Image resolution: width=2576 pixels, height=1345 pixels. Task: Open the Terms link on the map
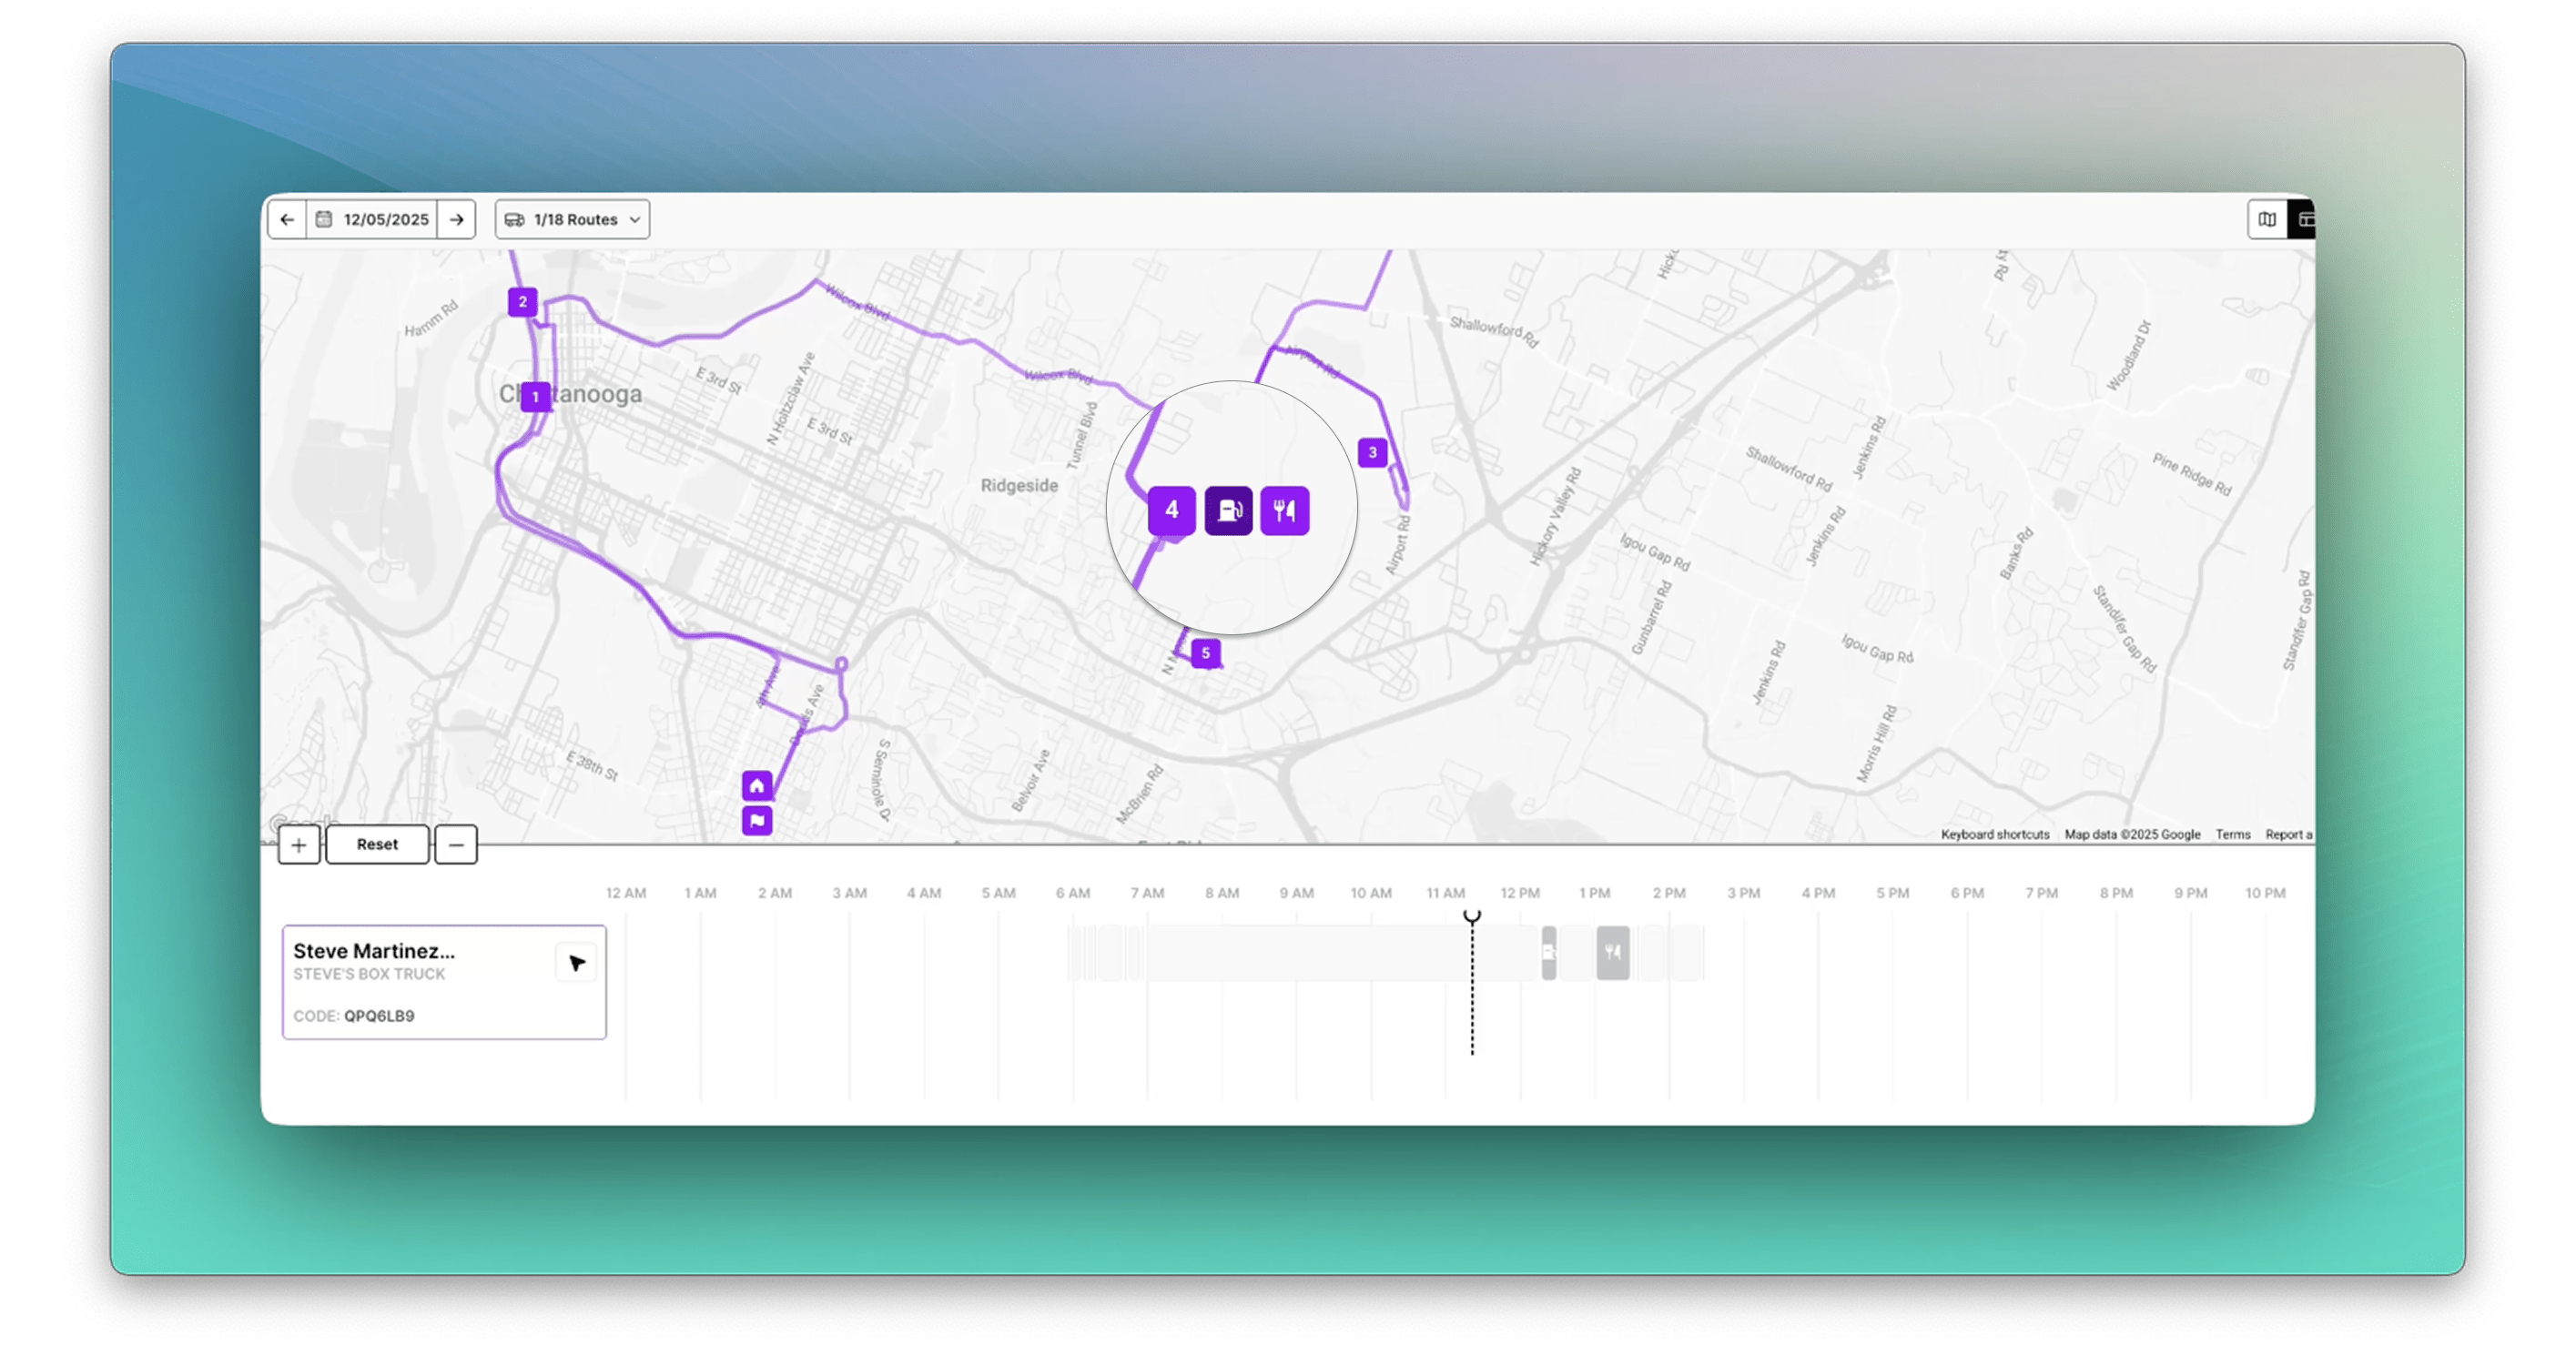point(2233,834)
